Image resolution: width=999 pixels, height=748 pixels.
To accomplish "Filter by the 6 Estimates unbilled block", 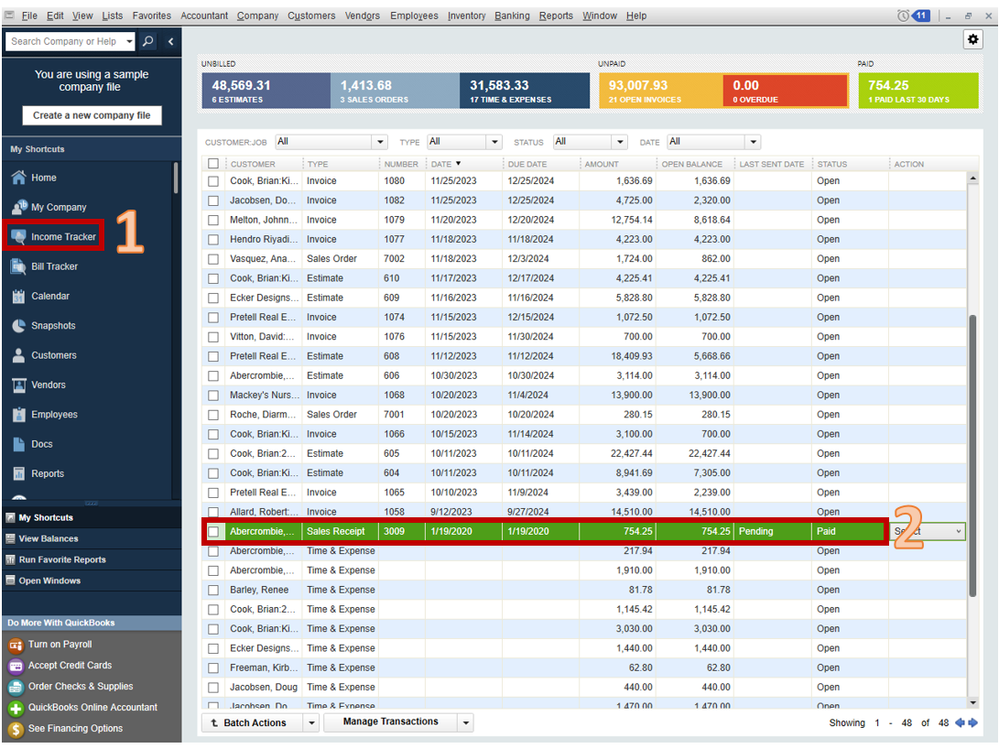I will click(266, 90).
